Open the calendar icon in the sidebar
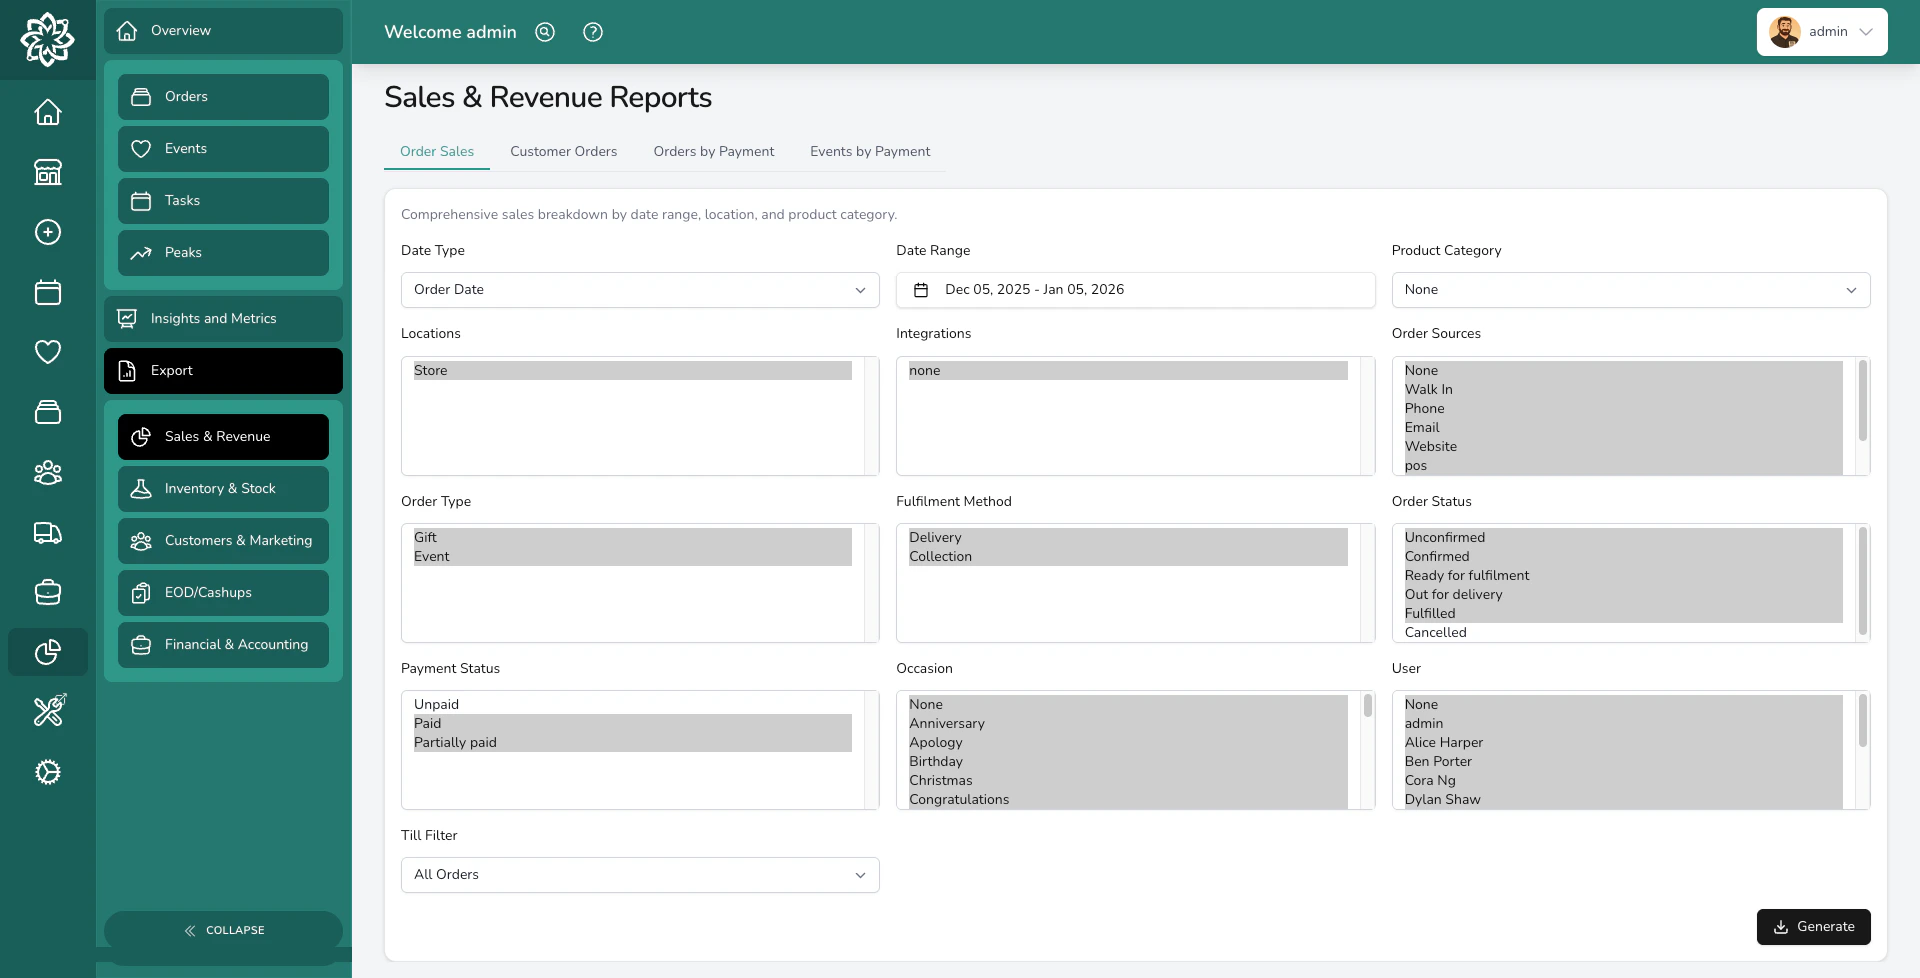 47,292
